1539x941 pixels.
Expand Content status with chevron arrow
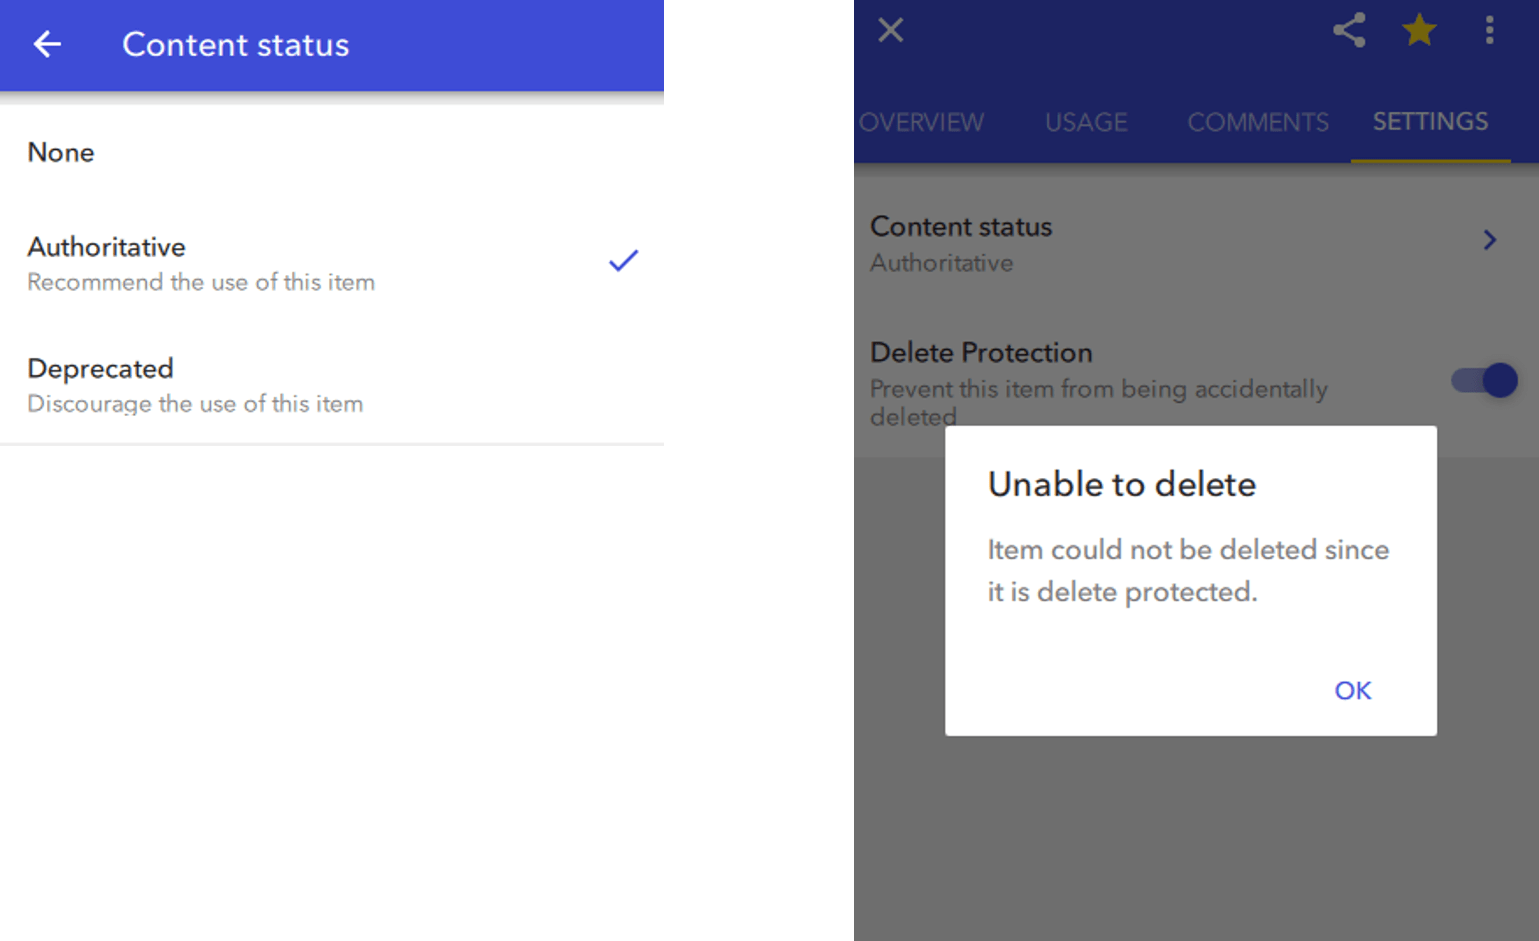click(1489, 240)
